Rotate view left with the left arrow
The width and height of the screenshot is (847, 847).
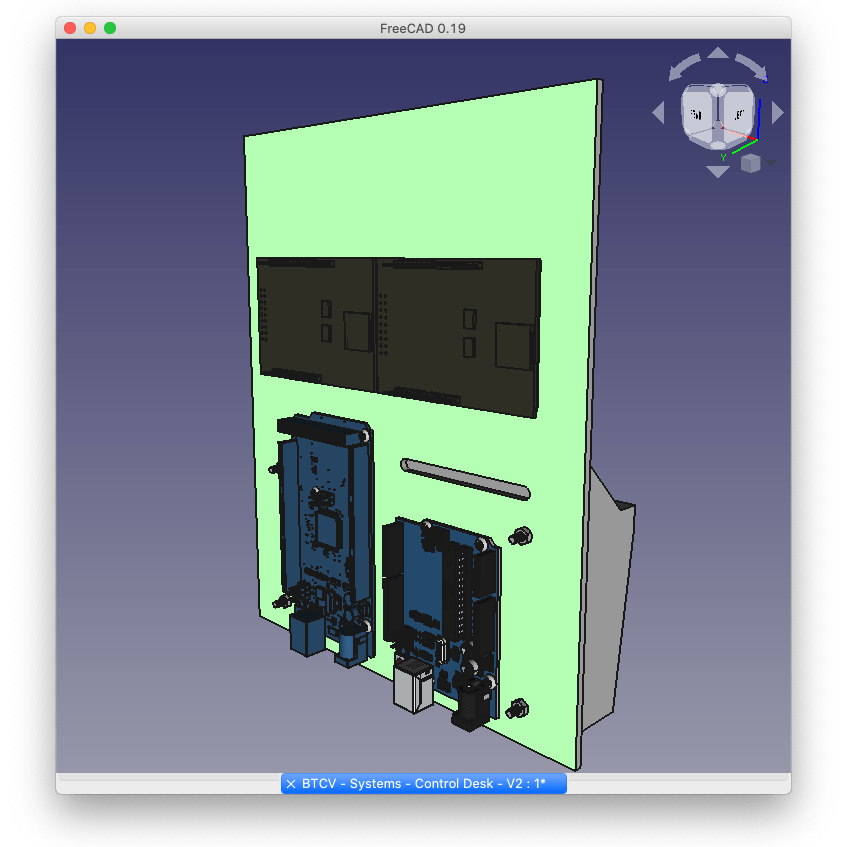(x=658, y=113)
